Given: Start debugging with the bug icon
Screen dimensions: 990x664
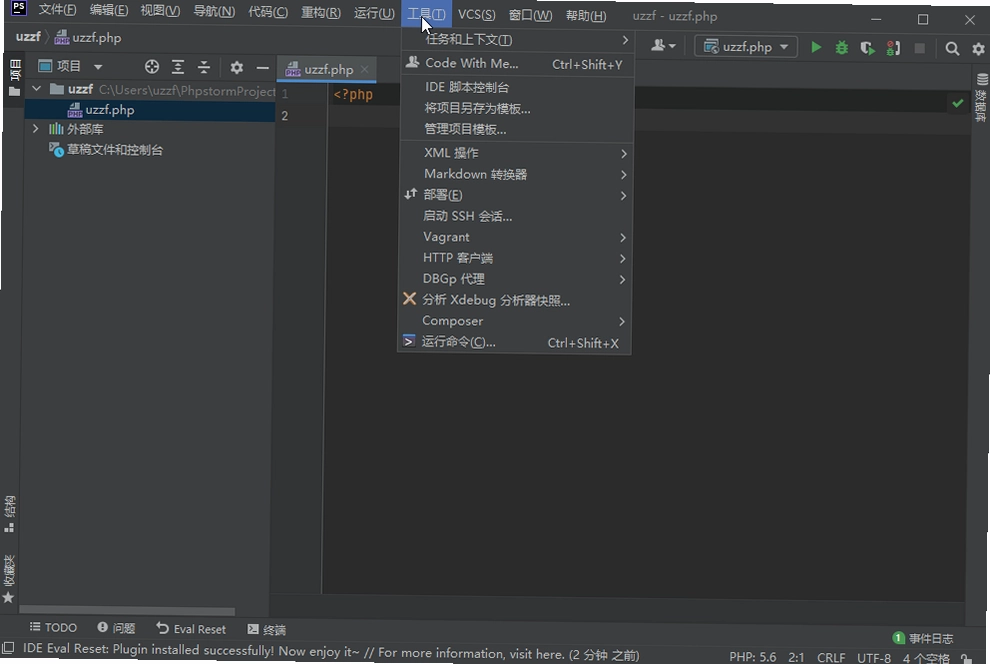Looking at the screenshot, I should pyautogui.click(x=842, y=47).
